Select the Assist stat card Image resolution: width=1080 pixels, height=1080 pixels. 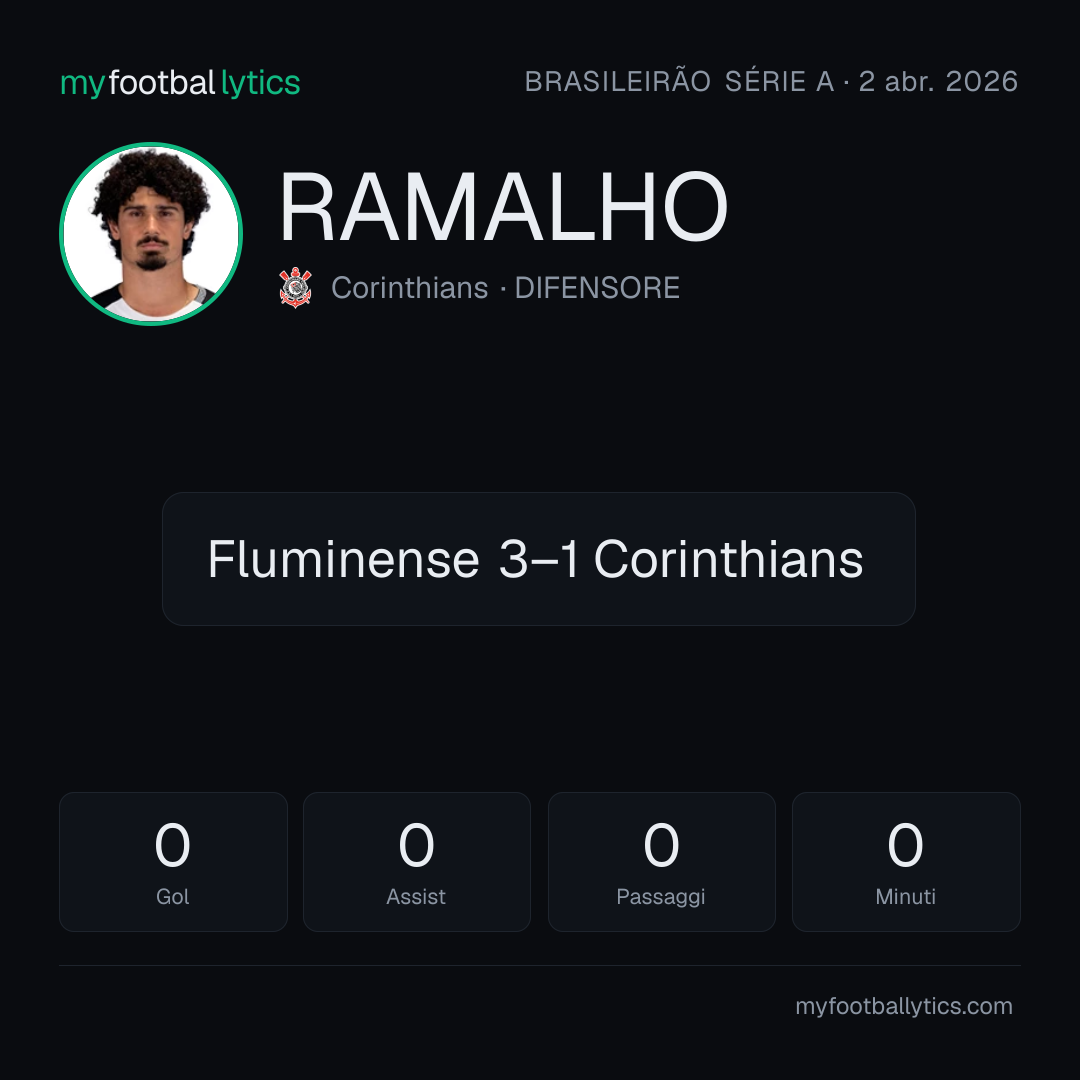(x=417, y=862)
